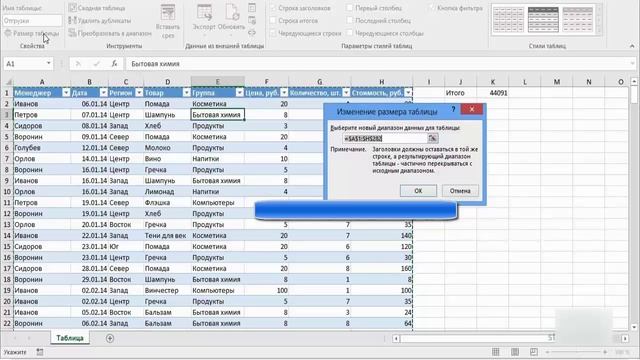The image size is (640, 360).
Task: Click the Вставить срез slicer button
Action: coord(168,21)
